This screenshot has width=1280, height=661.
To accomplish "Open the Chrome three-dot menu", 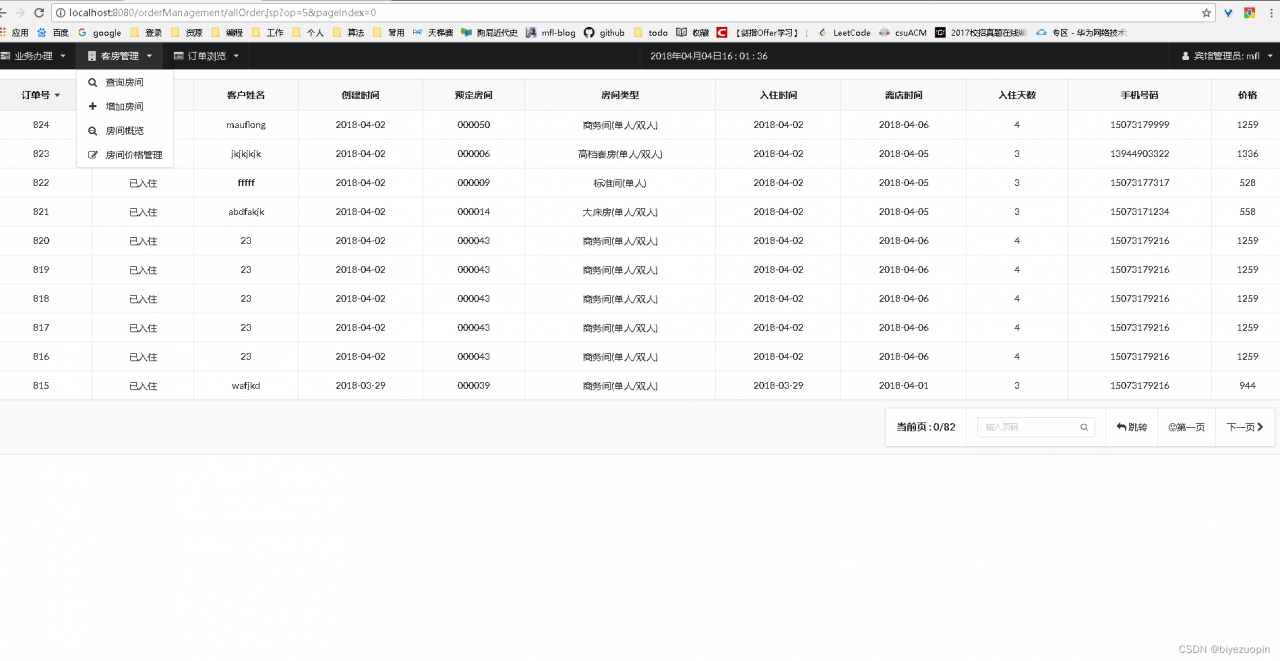I will pyautogui.click(x=1270, y=13).
